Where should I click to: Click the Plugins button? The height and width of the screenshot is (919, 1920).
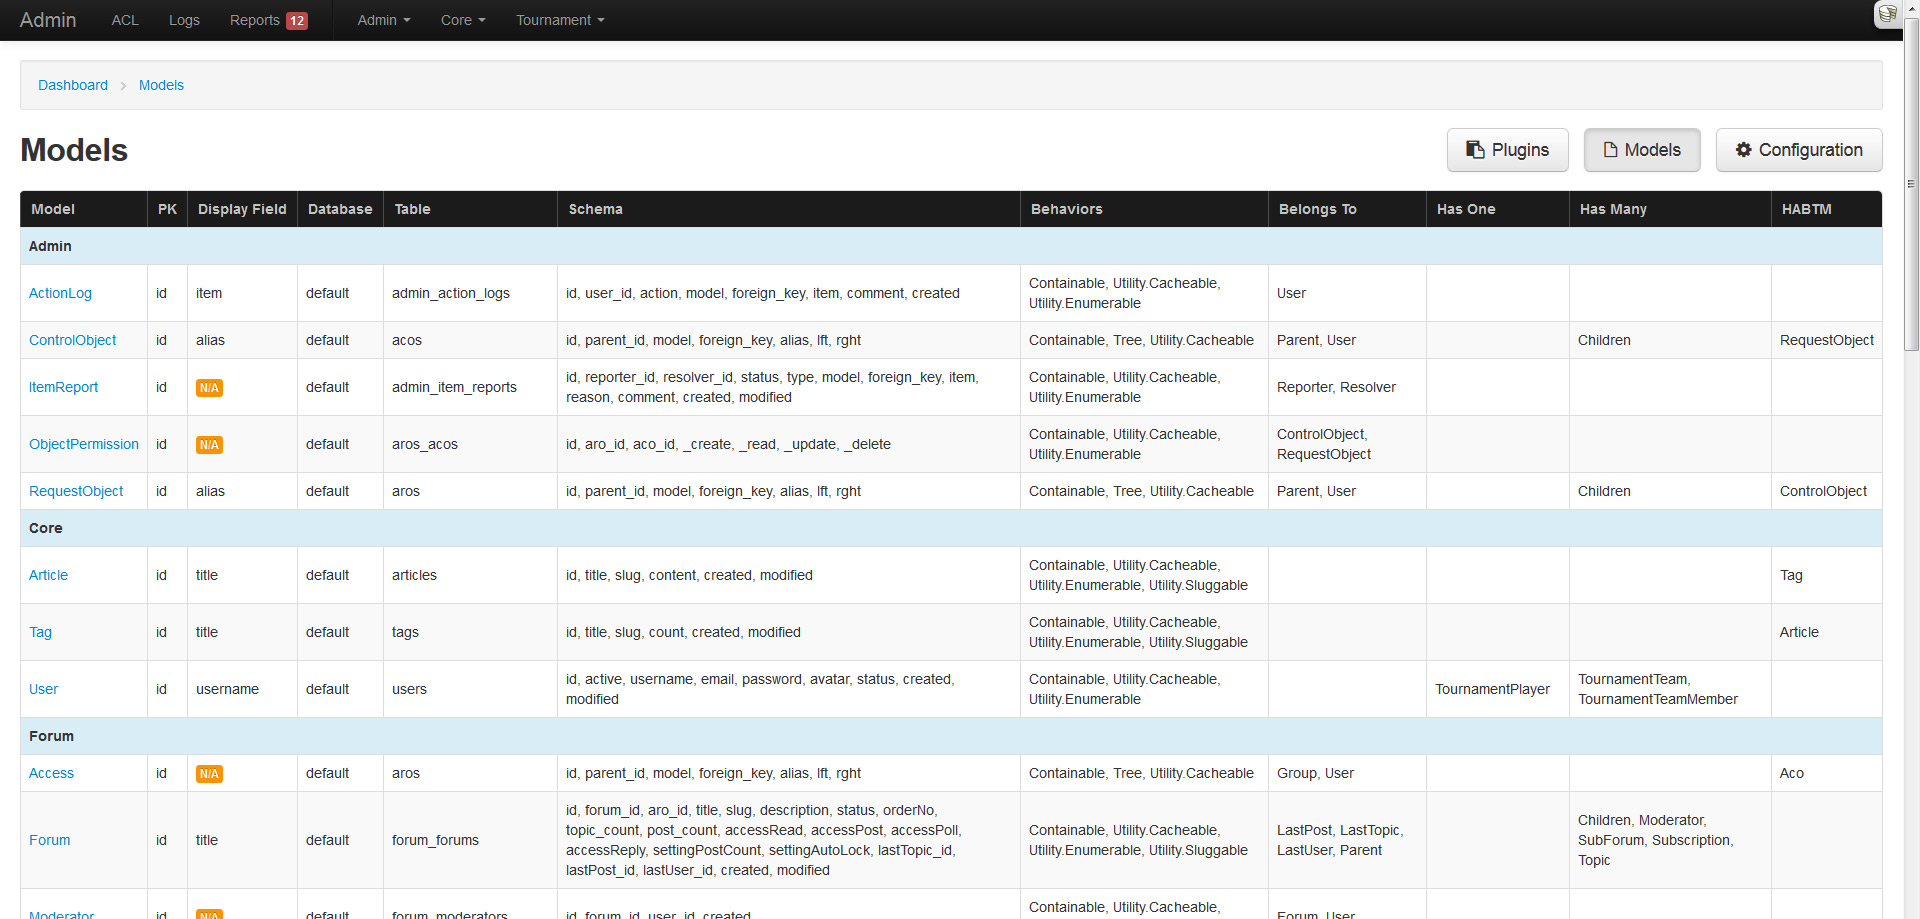(1507, 150)
